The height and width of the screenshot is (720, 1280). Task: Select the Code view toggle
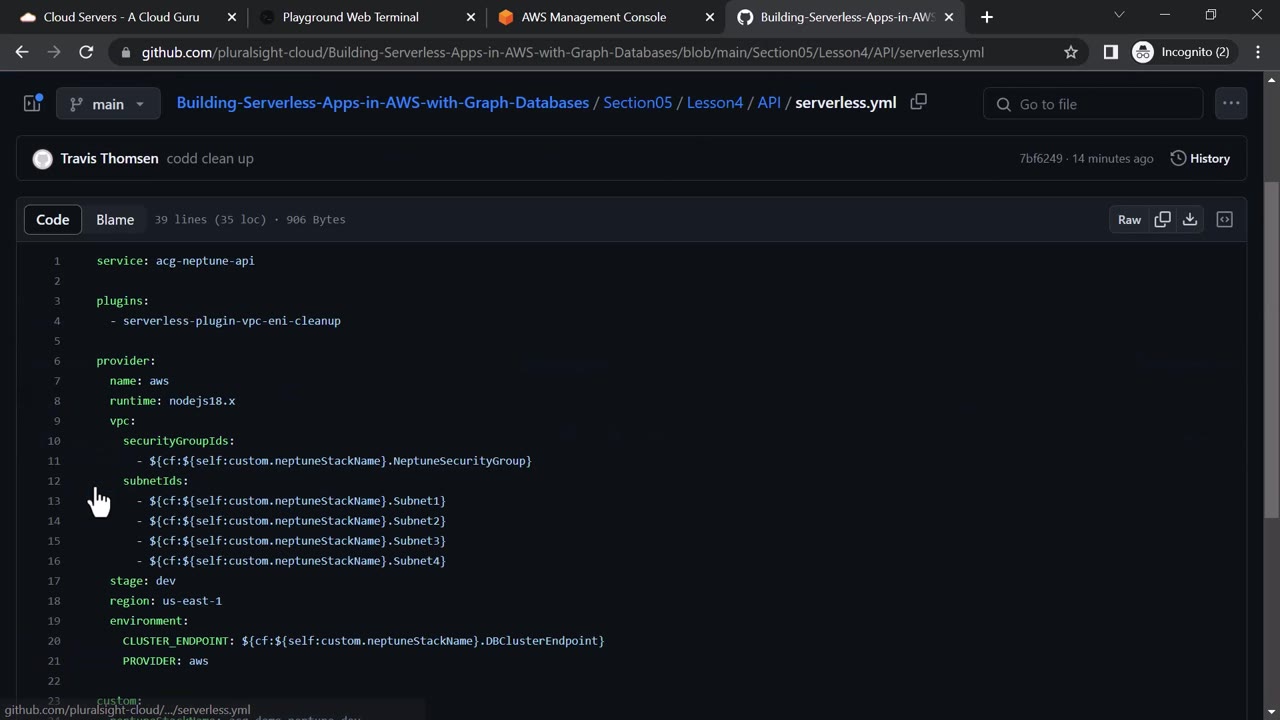click(x=53, y=220)
